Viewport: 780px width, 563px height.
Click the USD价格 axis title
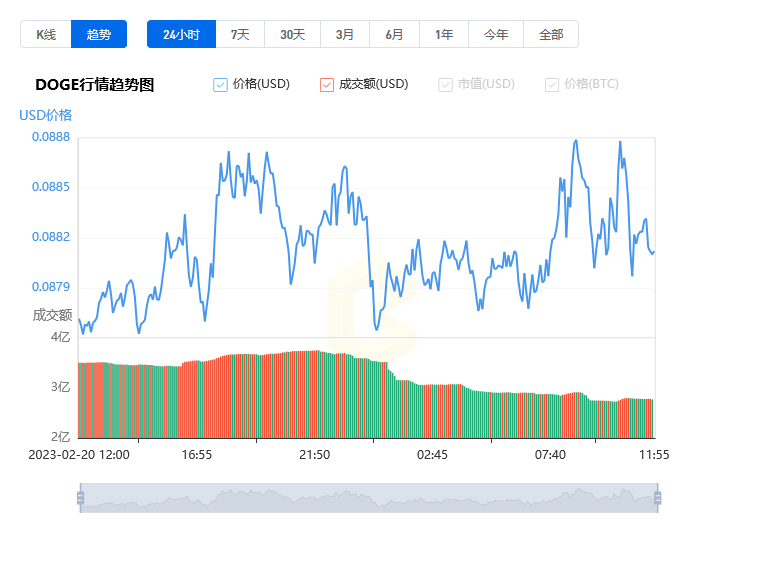click(x=46, y=115)
